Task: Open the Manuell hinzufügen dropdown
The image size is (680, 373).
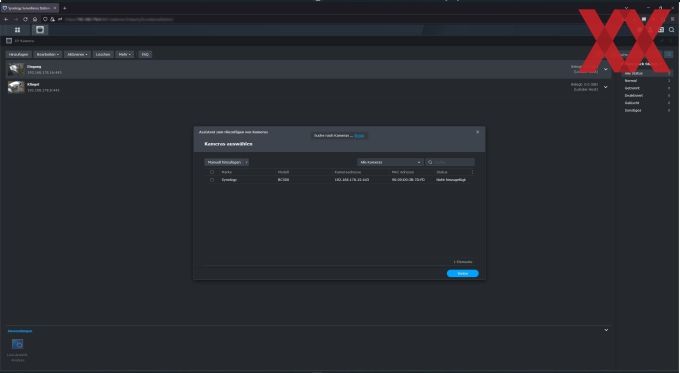Action: click(246, 162)
